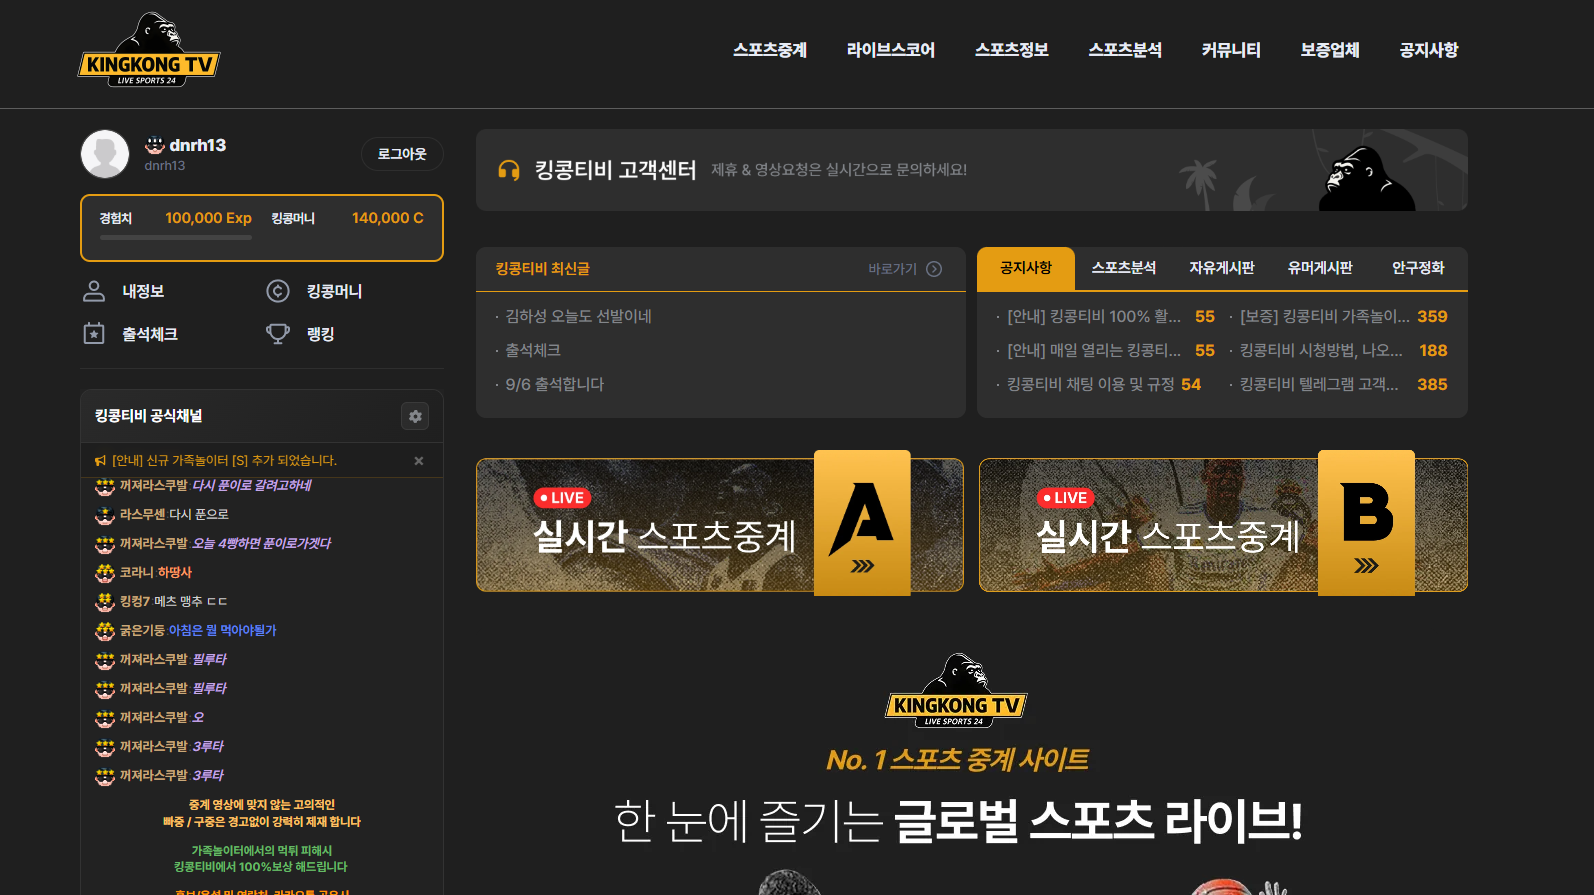Open 출석체크 calendar icon
The image size is (1594, 895).
(94, 334)
